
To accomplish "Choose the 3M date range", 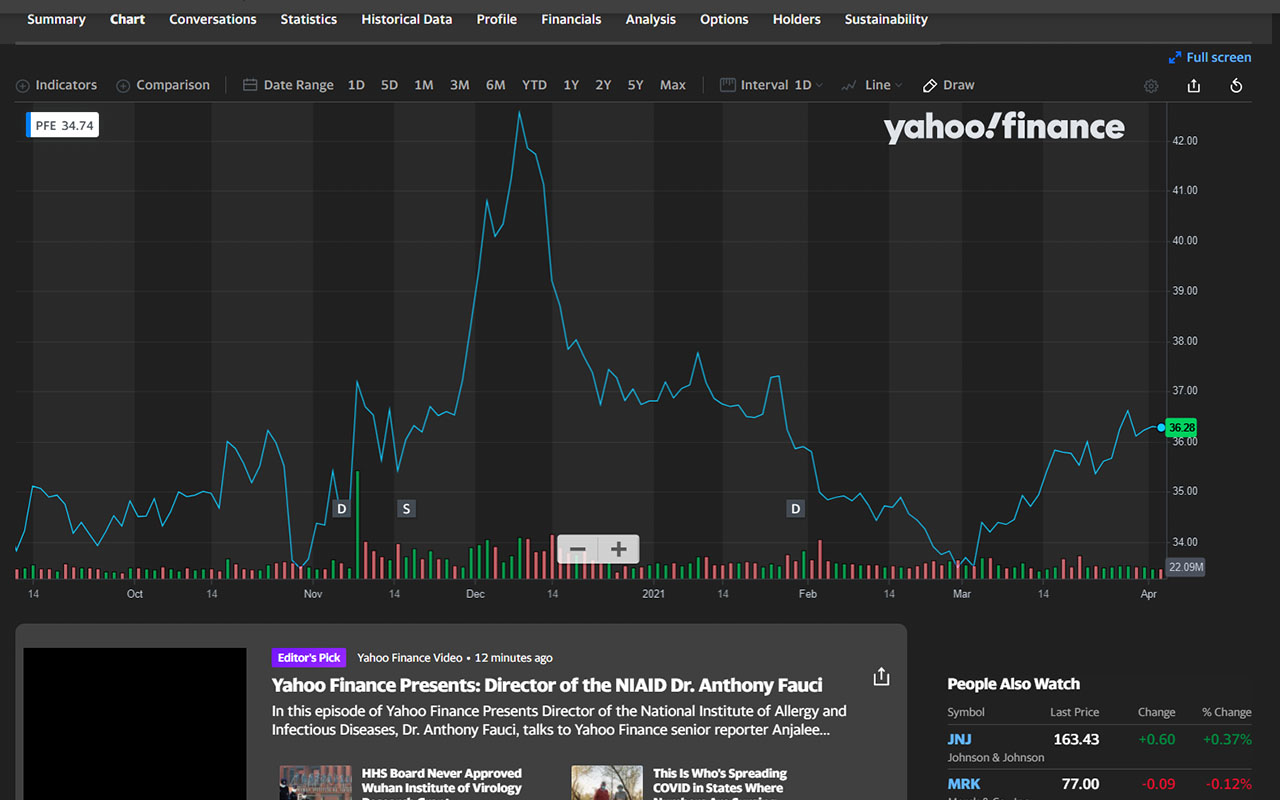I will [460, 85].
